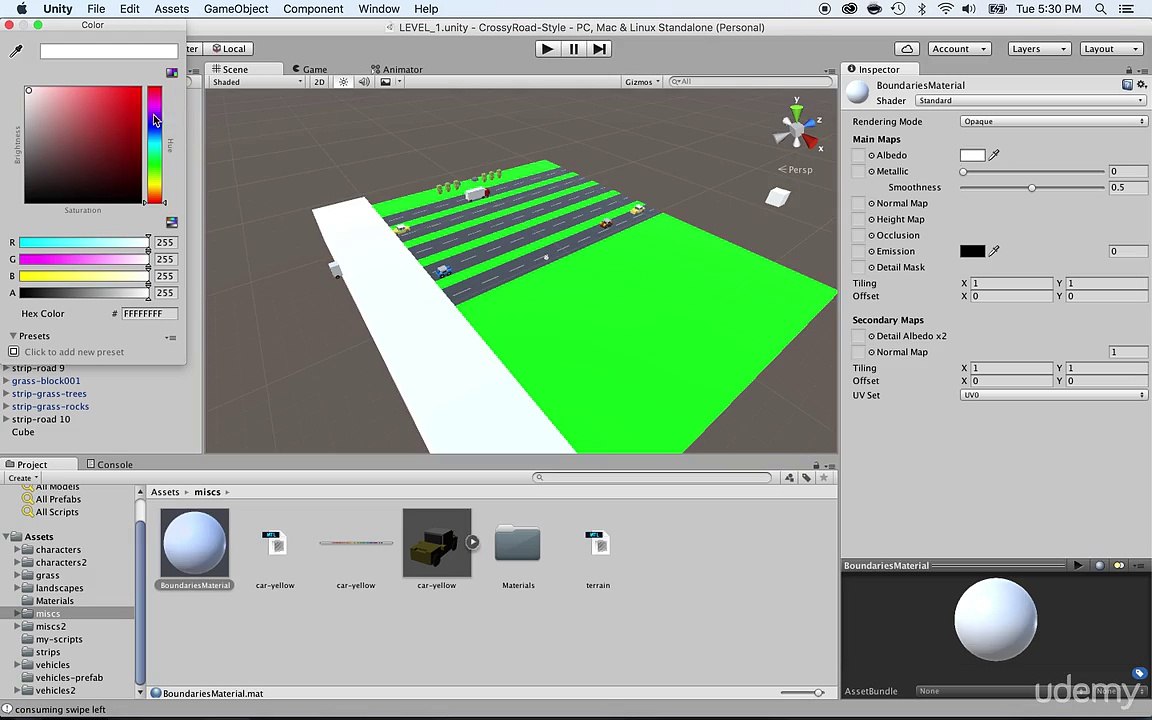Image resolution: width=1152 pixels, height=720 pixels.
Task: Select the vehicles-prefab folder
Action: click(69, 677)
